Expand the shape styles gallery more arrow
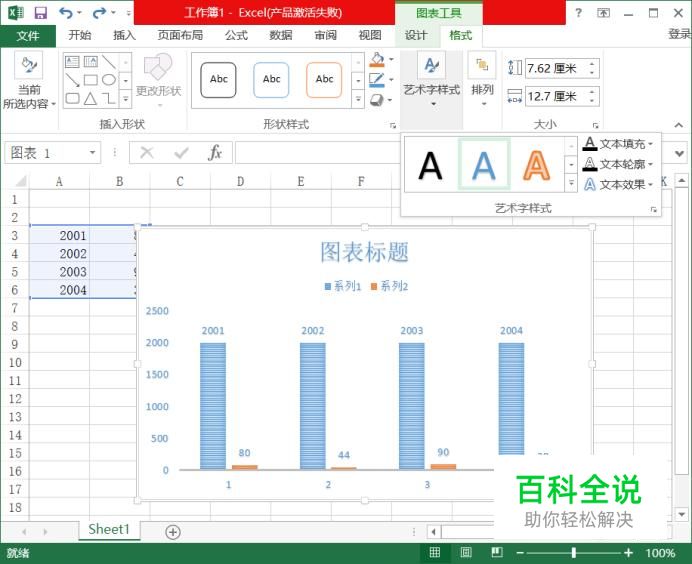The height and width of the screenshot is (564, 692). (358, 99)
